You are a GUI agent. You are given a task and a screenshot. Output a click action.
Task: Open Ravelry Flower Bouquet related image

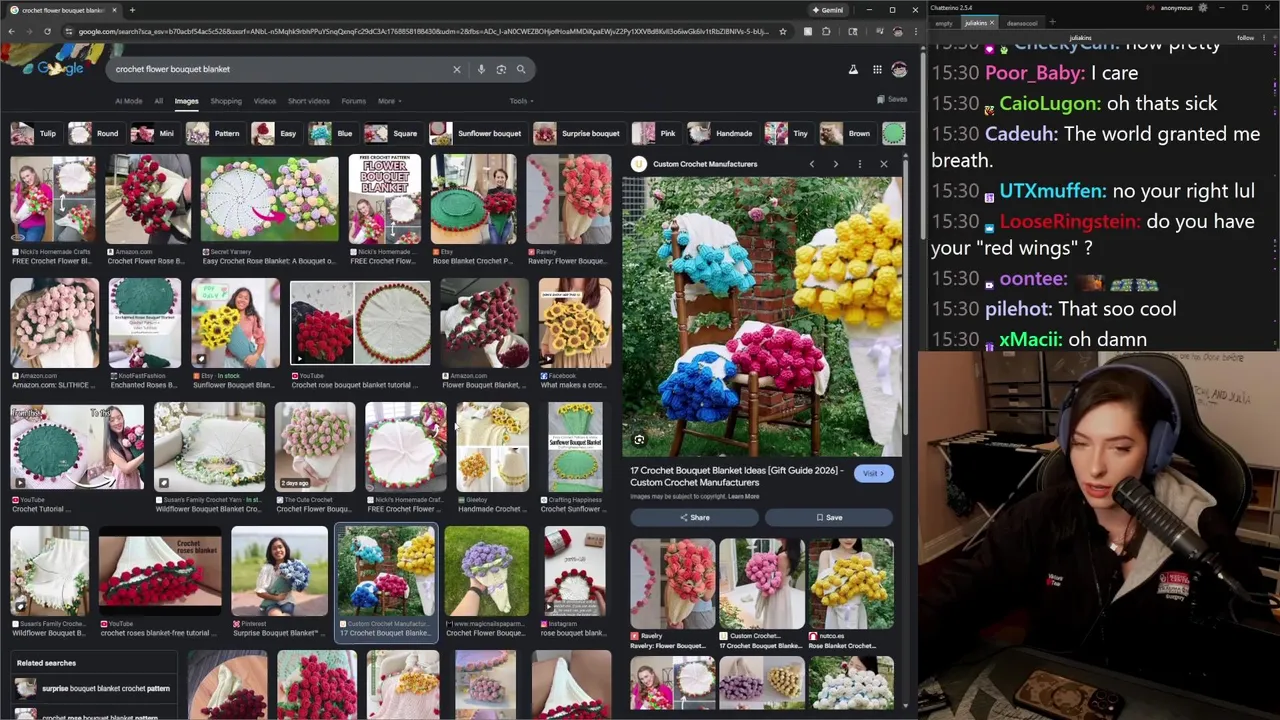coord(672,583)
